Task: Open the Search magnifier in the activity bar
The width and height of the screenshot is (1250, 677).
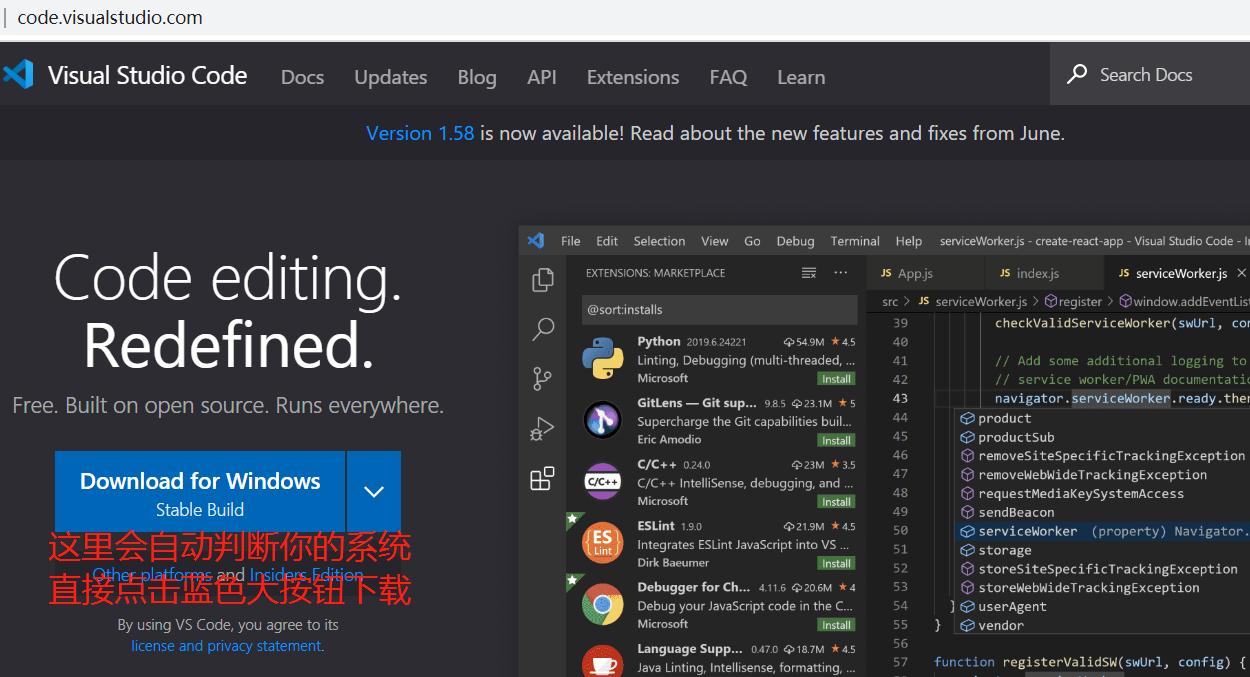Action: pyautogui.click(x=543, y=329)
